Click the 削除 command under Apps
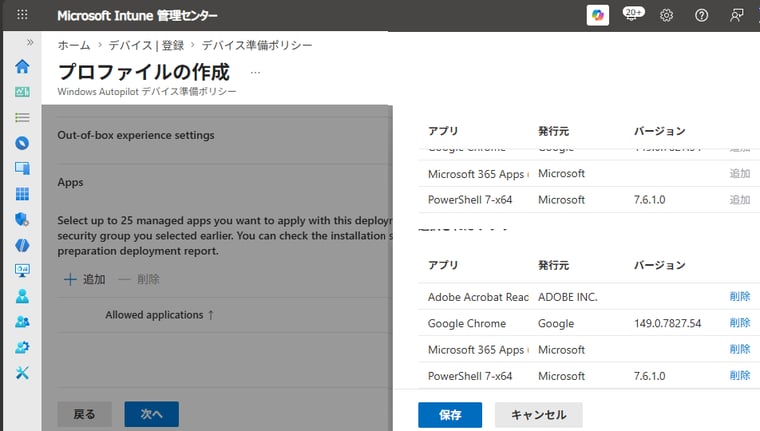 click(x=139, y=279)
